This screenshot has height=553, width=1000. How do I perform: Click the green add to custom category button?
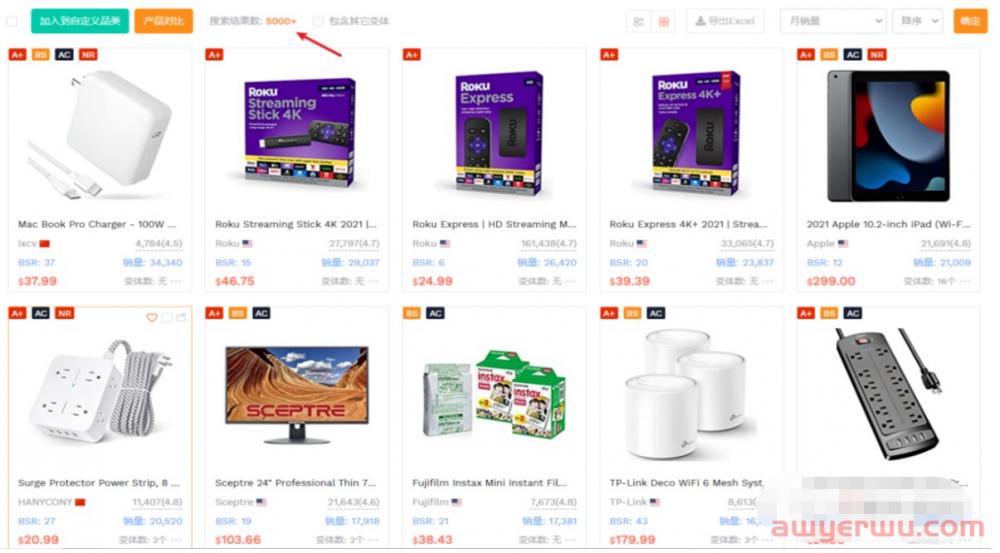point(80,21)
